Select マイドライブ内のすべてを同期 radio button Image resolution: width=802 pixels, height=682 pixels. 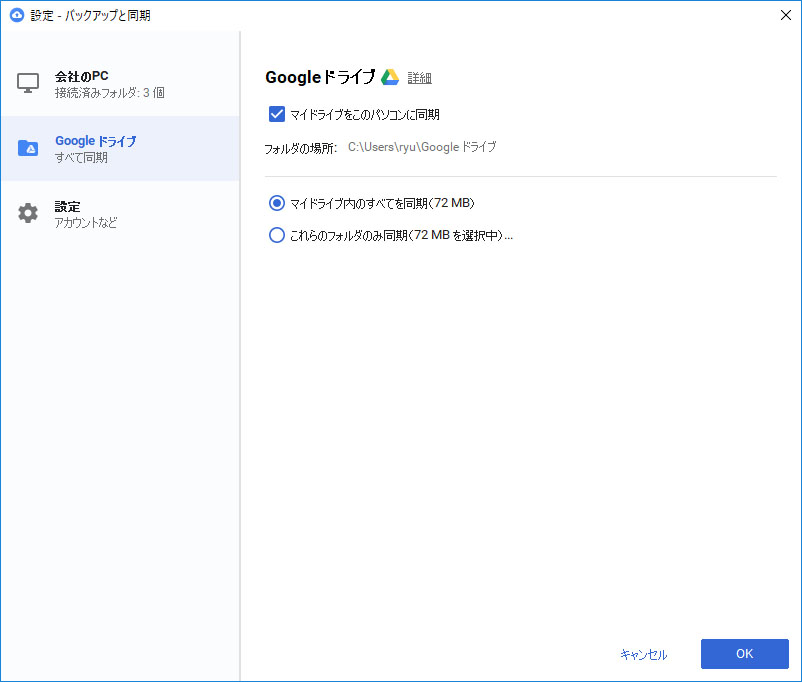tap(276, 203)
